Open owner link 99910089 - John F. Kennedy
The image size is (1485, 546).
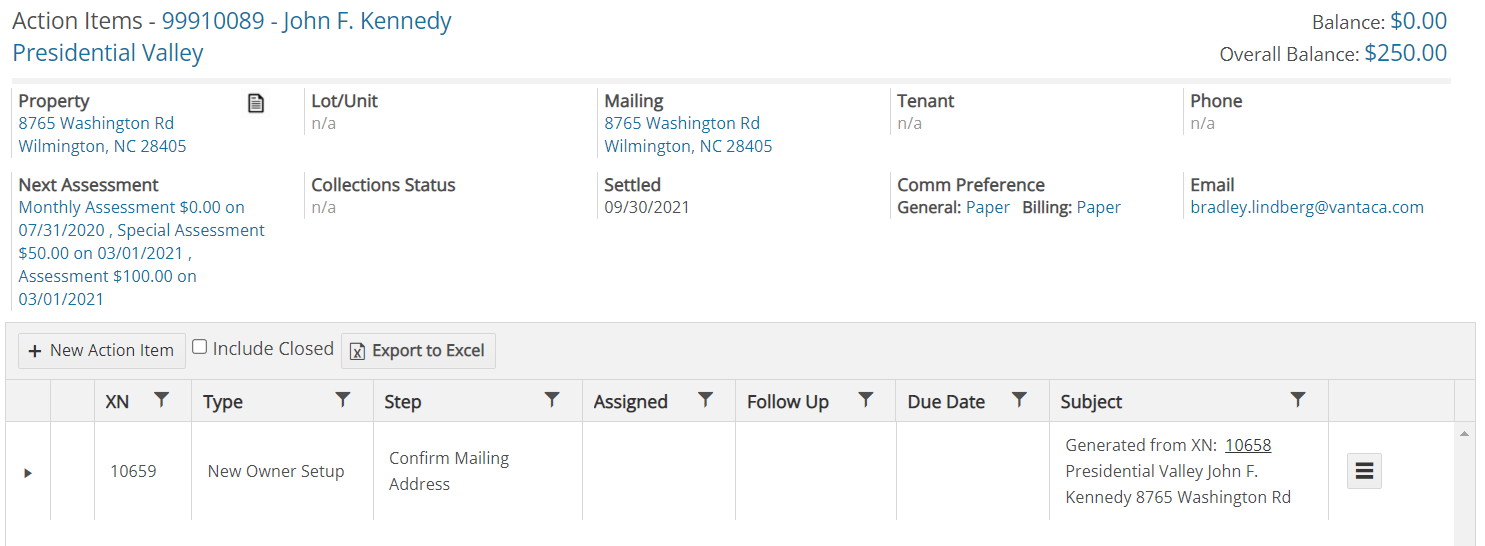[x=307, y=21]
